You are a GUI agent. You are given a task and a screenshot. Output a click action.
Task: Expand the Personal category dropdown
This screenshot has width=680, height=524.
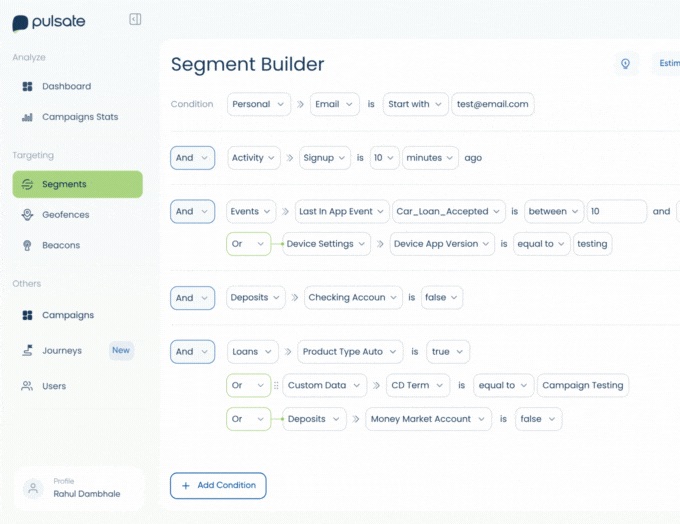[x=258, y=104]
